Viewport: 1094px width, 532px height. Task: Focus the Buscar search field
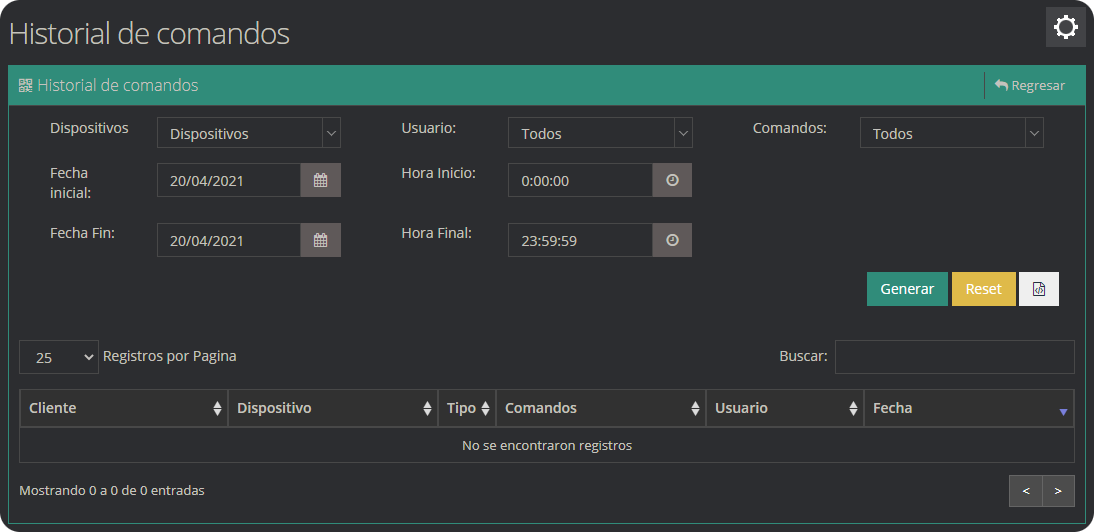954,357
